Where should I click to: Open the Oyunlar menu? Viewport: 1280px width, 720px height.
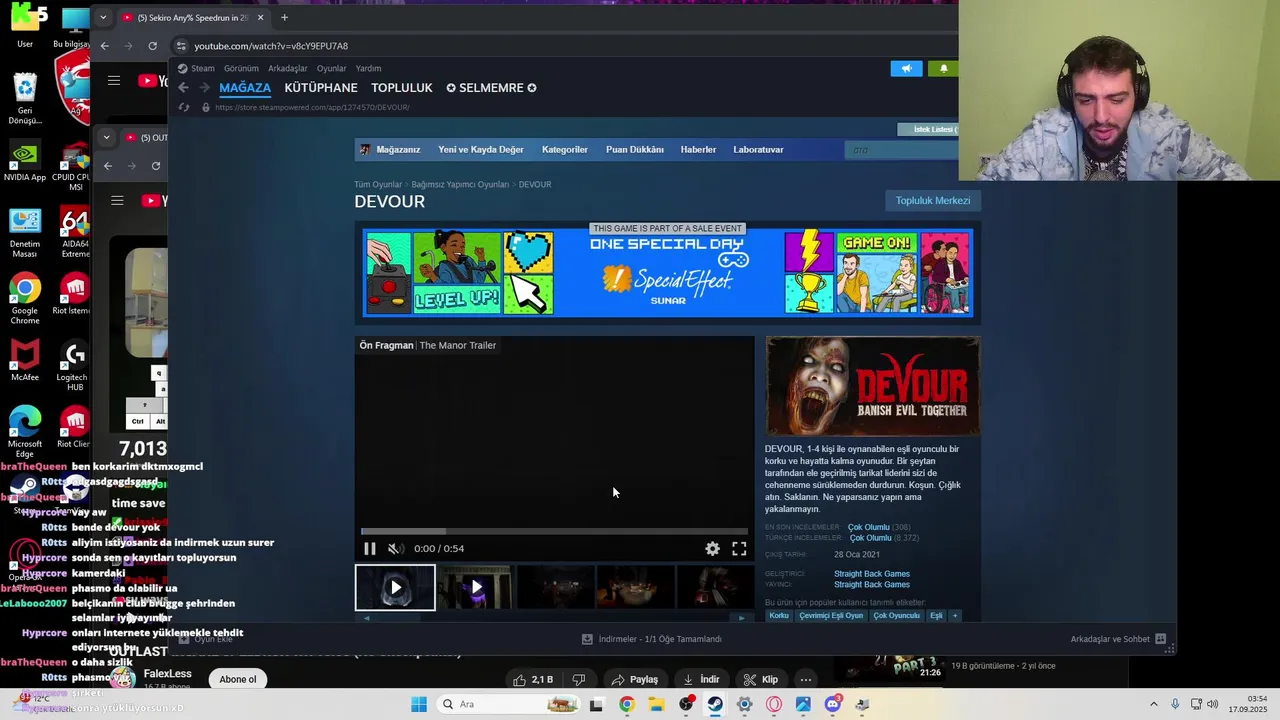tap(331, 68)
